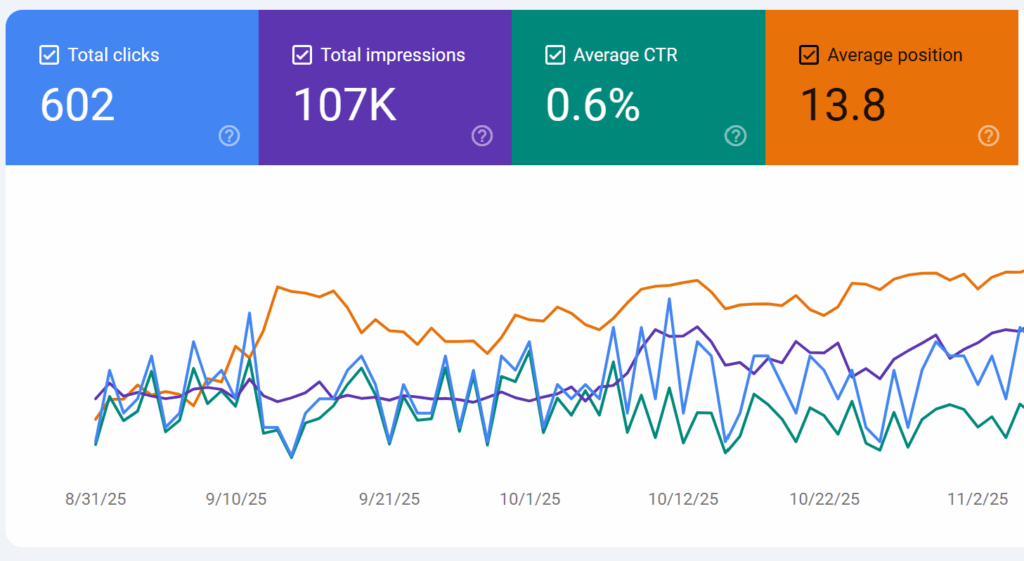Click the 11/2/25 date label

click(x=978, y=499)
